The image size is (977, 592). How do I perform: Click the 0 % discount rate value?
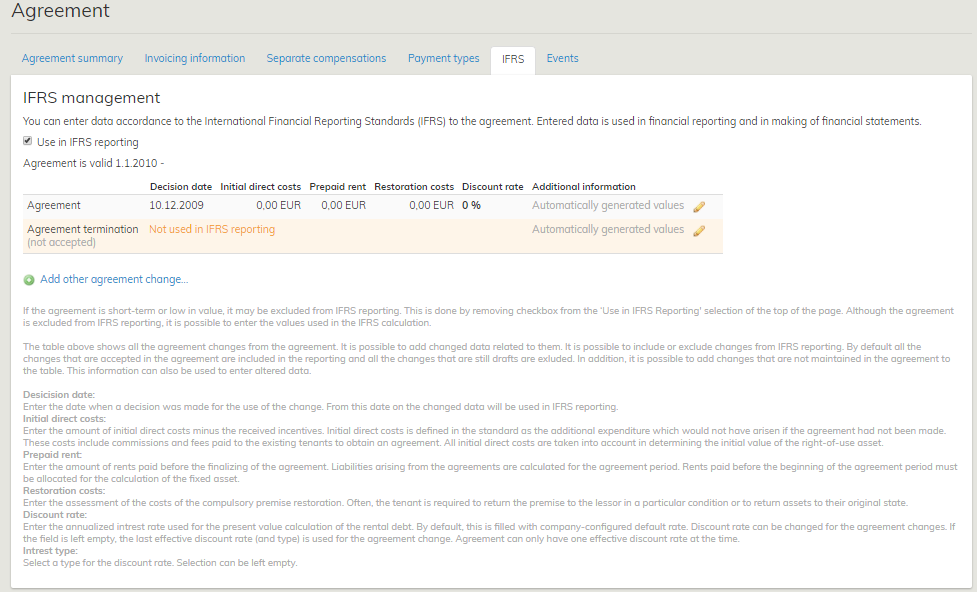[471, 206]
